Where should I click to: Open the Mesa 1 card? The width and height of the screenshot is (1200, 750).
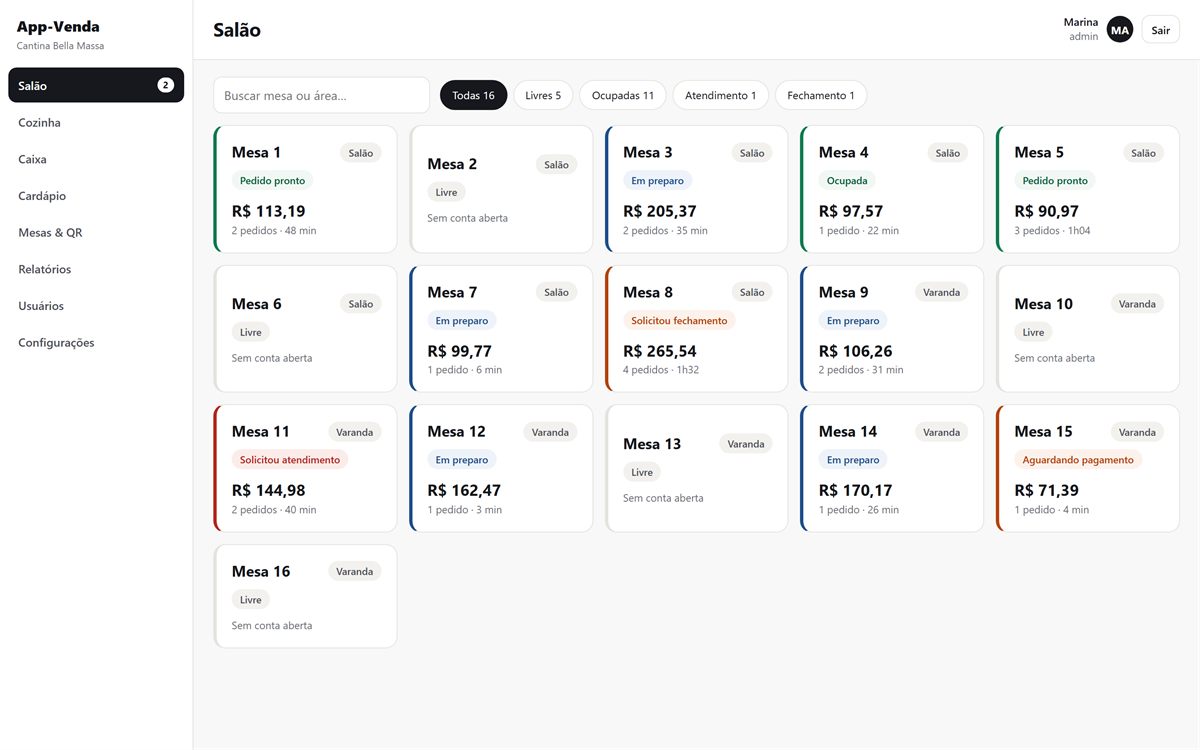coord(305,189)
